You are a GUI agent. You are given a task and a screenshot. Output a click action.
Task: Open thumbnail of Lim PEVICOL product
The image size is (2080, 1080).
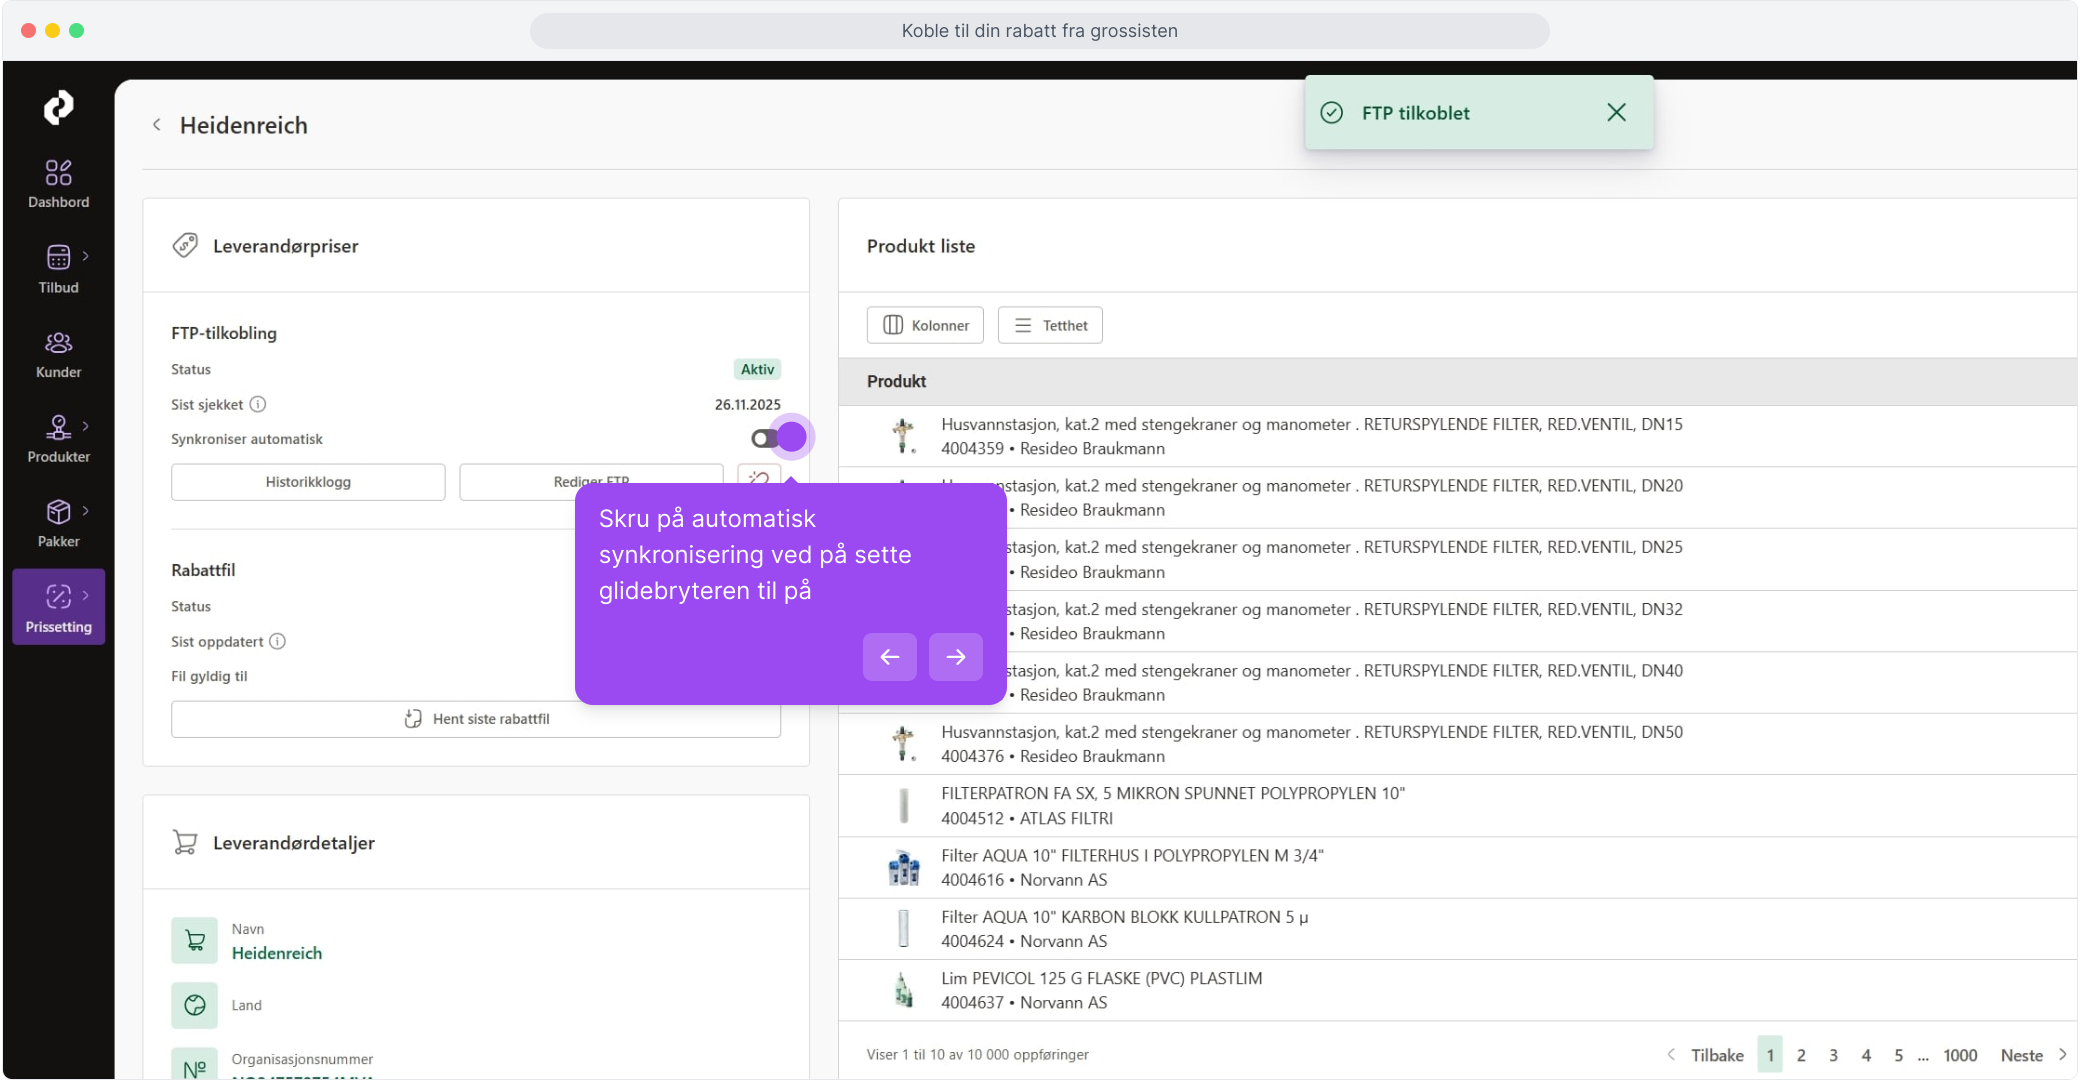tap(904, 990)
